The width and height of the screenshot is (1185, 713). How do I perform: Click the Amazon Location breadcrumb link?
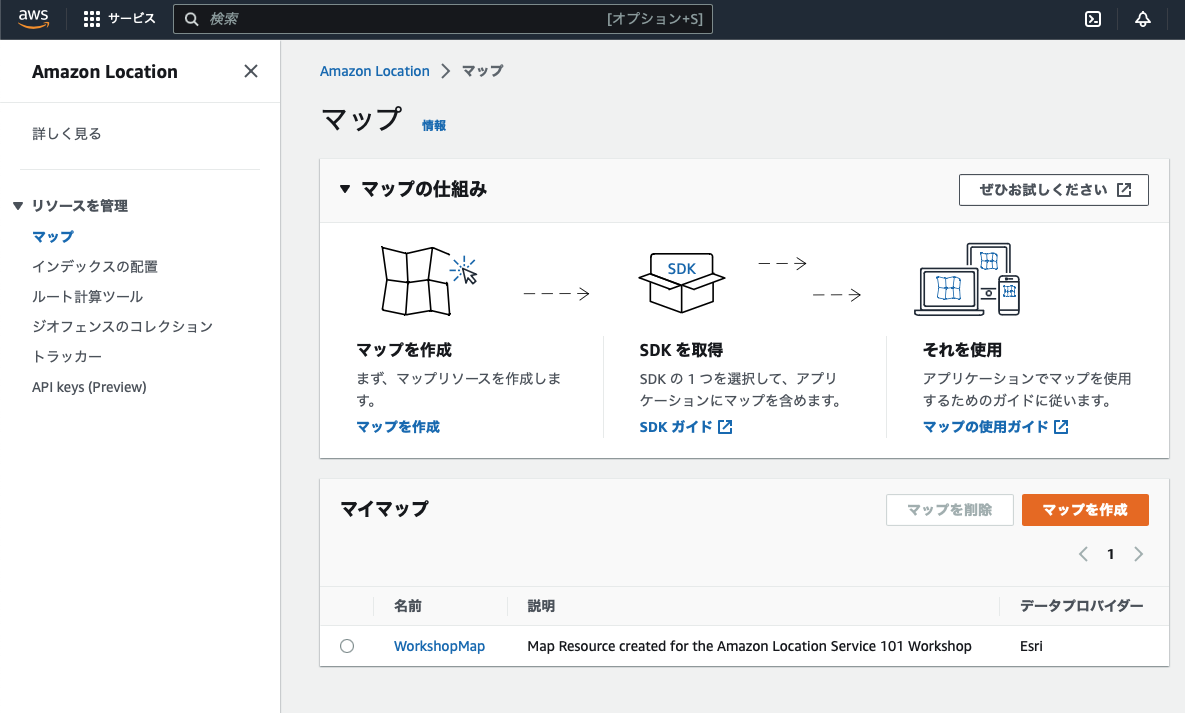tap(374, 71)
